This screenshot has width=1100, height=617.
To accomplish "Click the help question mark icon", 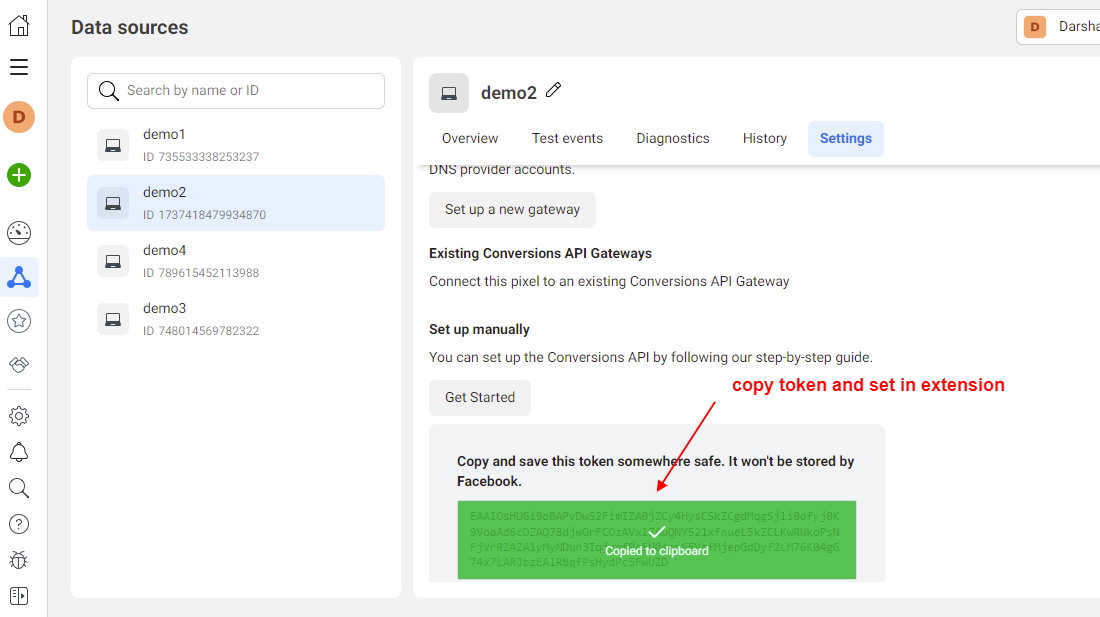I will [x=19, y=524].
